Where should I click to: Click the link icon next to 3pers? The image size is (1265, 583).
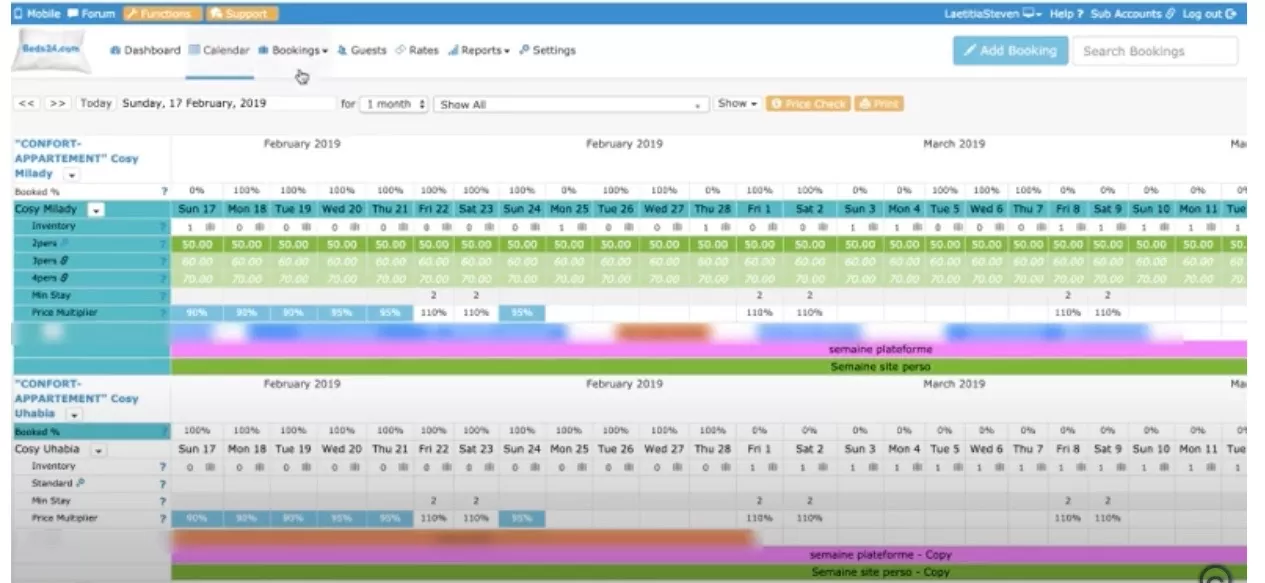[x=64, y=261]
